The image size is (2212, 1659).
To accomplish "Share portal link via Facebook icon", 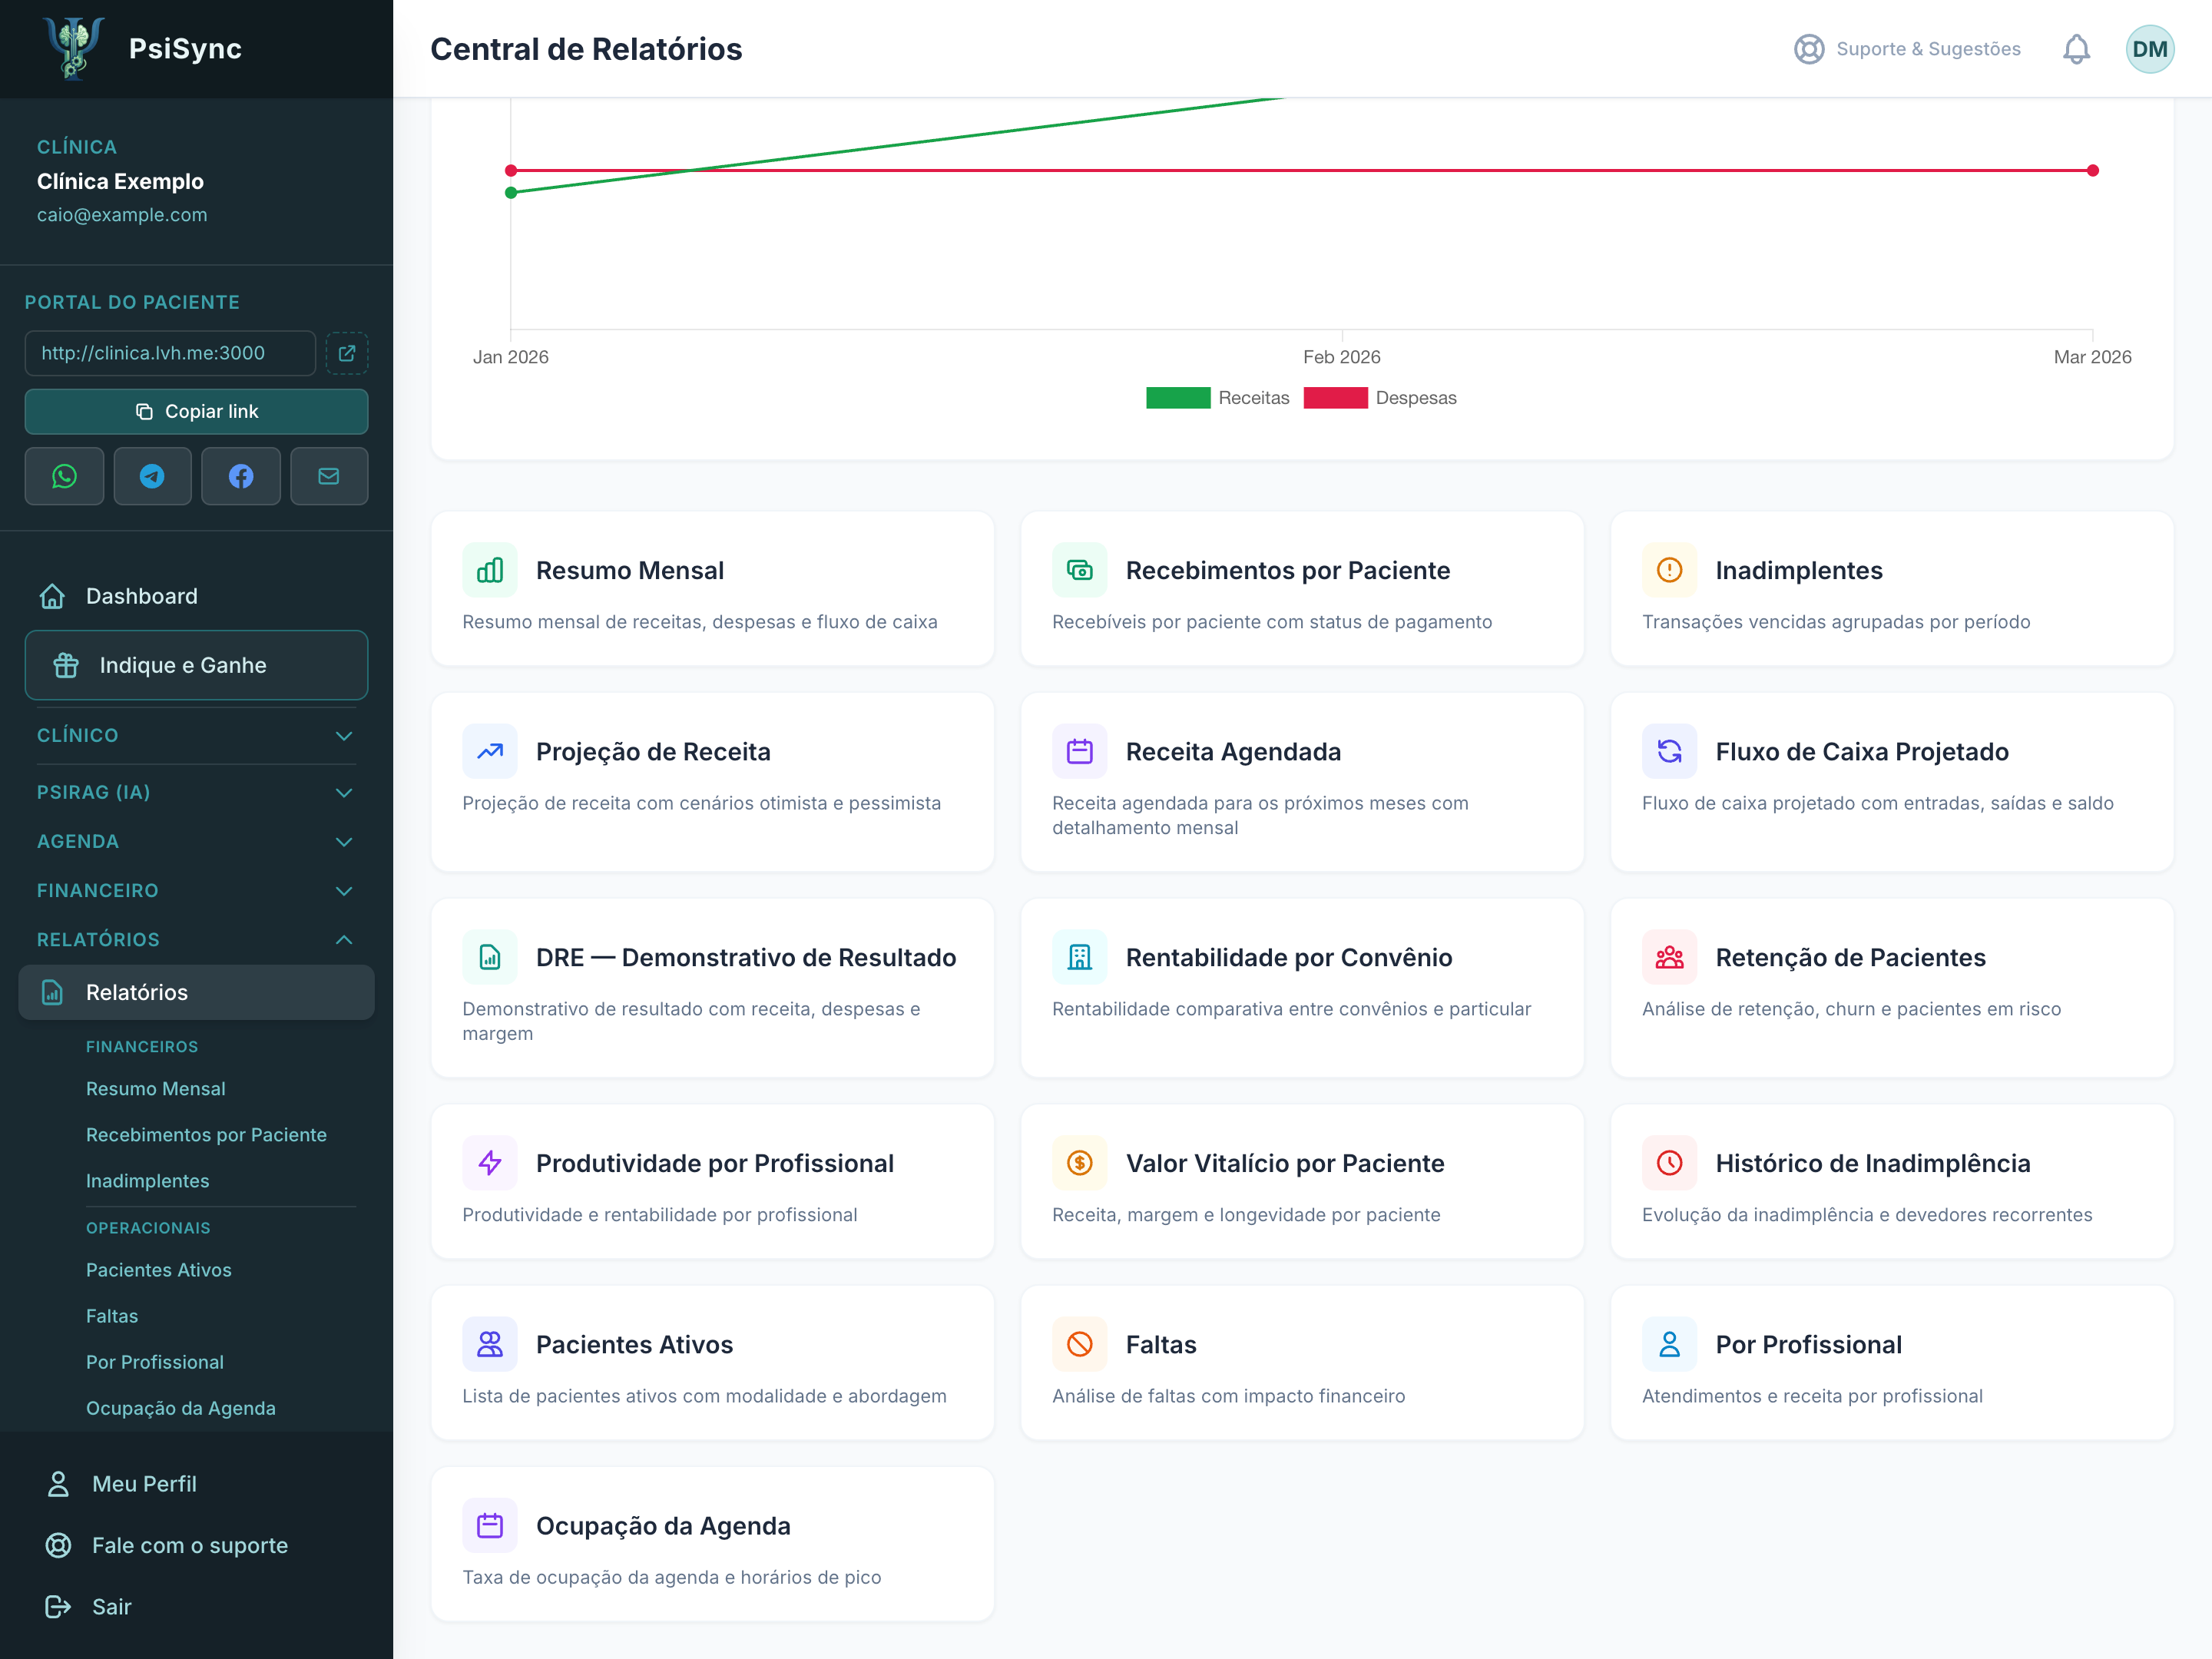I will 241,476.
